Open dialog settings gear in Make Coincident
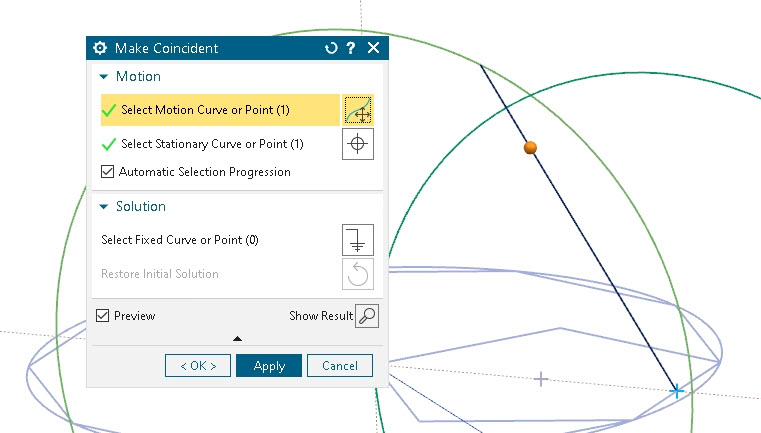The width and height of the screenshot is (761, 433). [x=100, y=48]
